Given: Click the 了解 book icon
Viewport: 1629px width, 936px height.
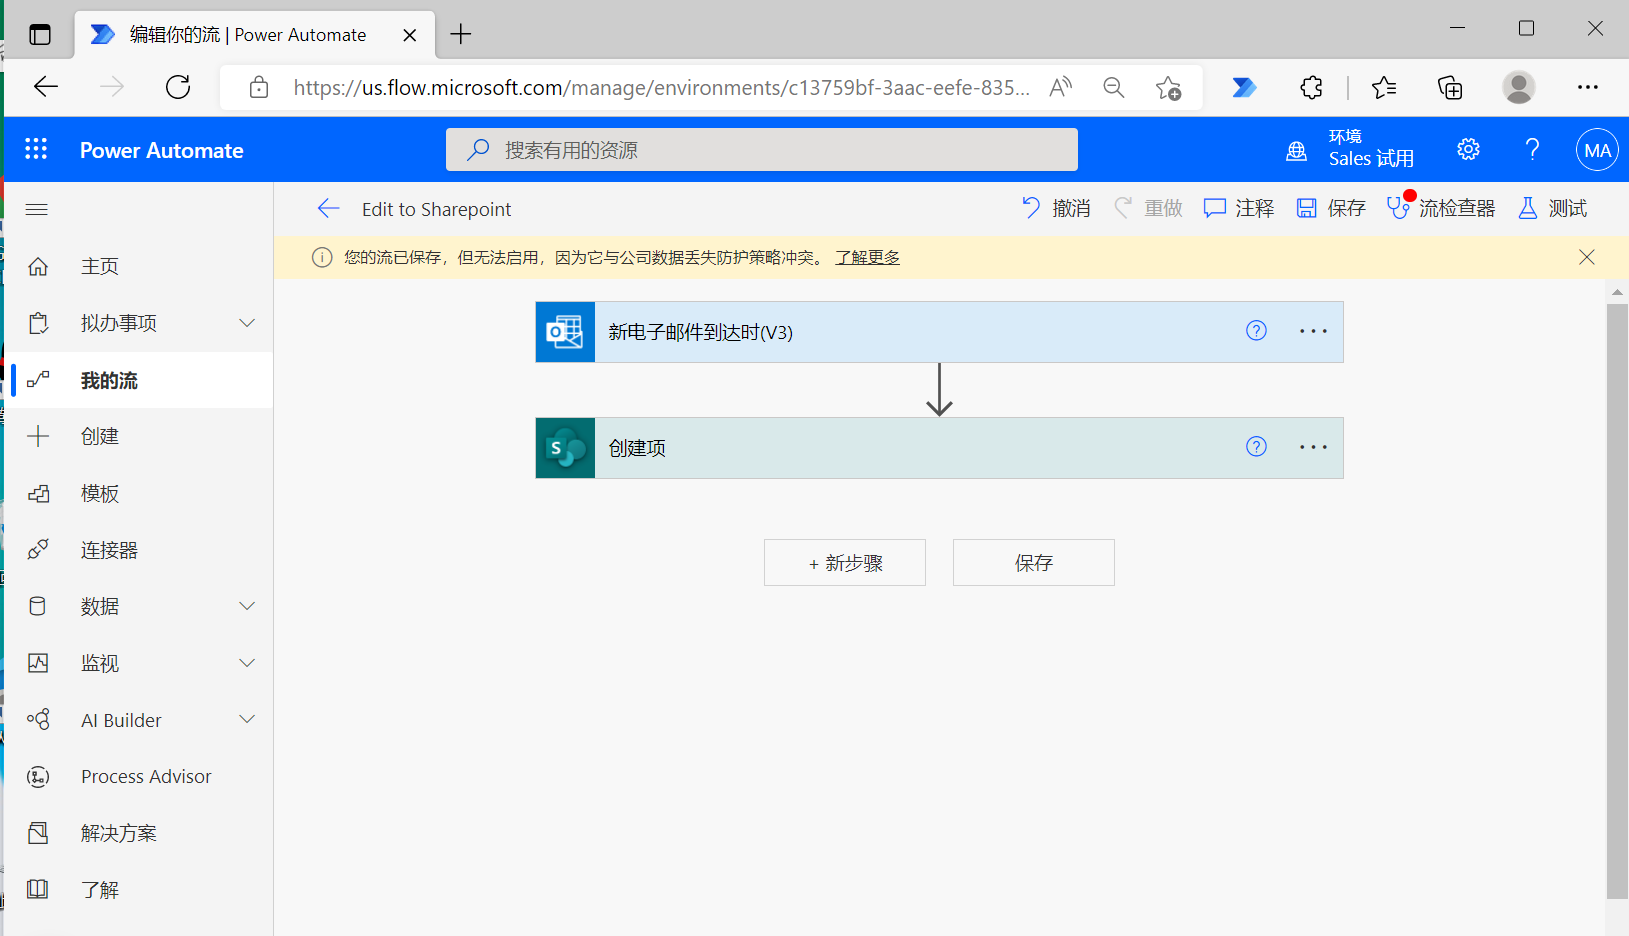Looking at the screenshot, I should 38,889.
